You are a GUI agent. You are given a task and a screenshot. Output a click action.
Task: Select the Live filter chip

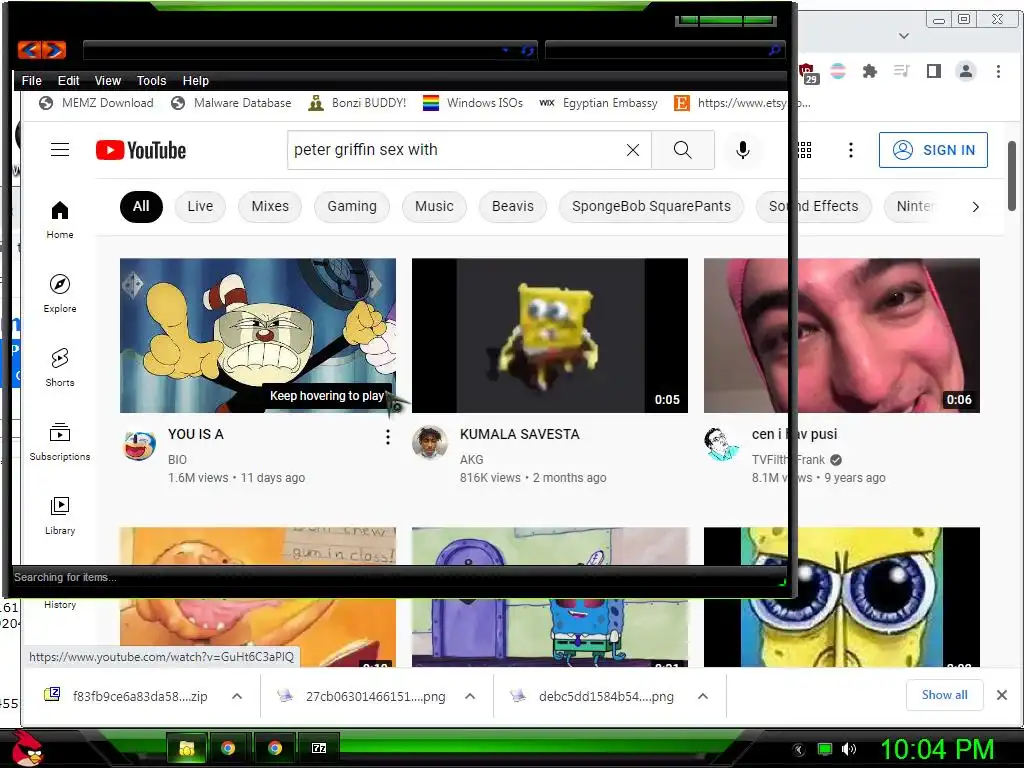coord(200,206)
